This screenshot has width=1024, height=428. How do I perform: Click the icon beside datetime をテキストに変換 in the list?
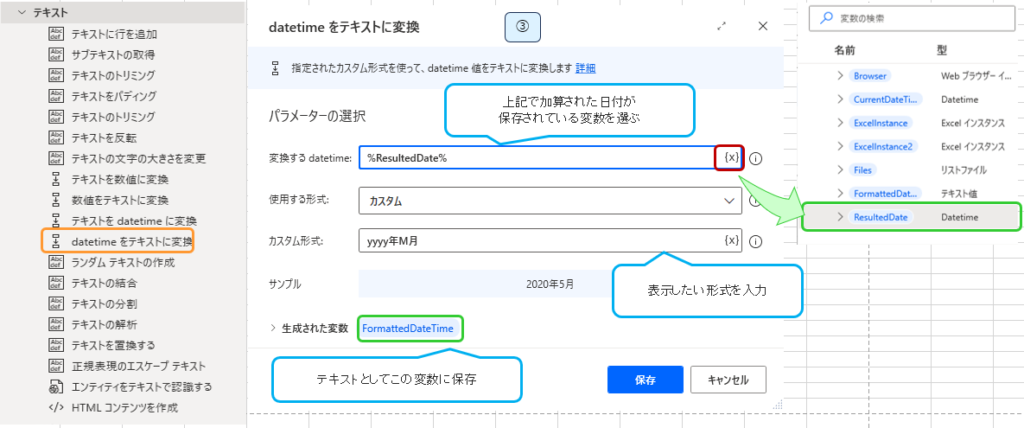[57, 242]
